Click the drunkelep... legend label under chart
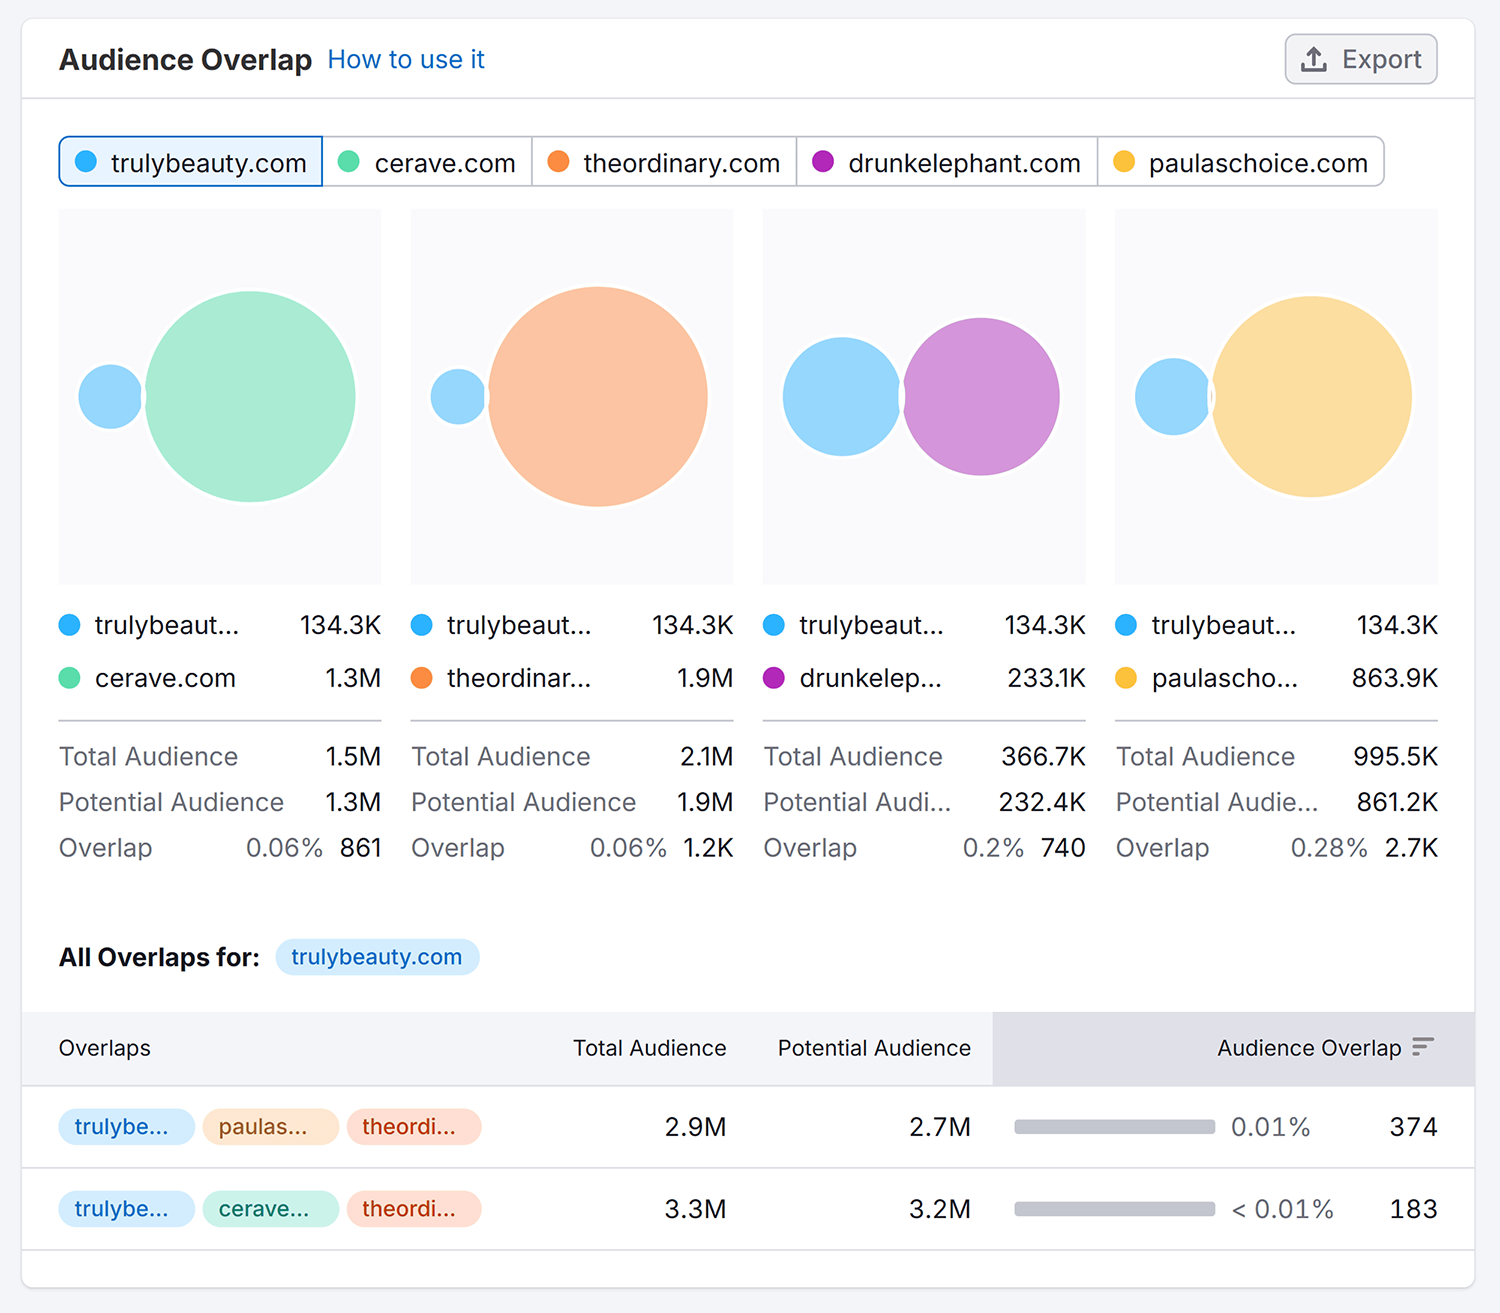Viewport: 1500px width, 1313px height. [870, 678]
